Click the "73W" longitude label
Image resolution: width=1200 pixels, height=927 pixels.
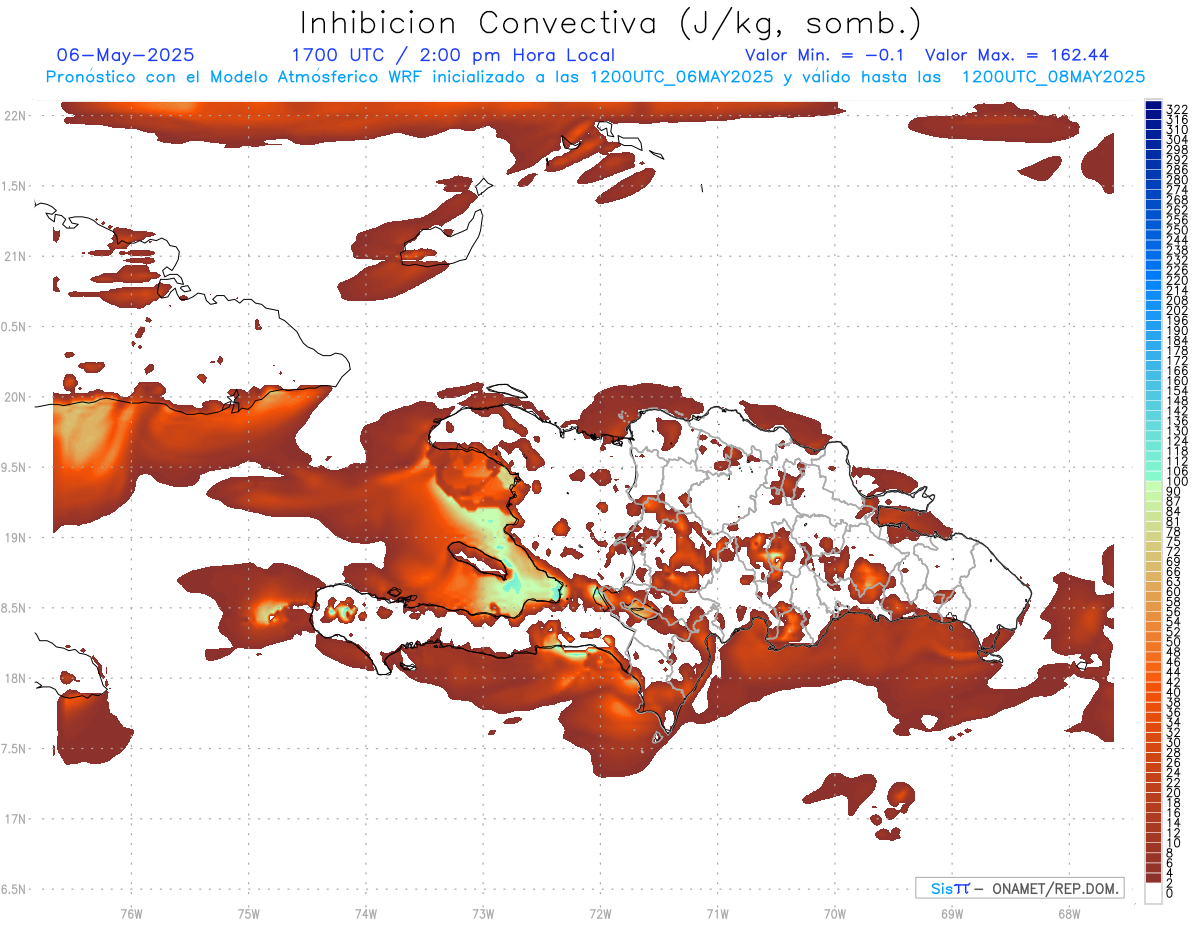tap(483, 913)
